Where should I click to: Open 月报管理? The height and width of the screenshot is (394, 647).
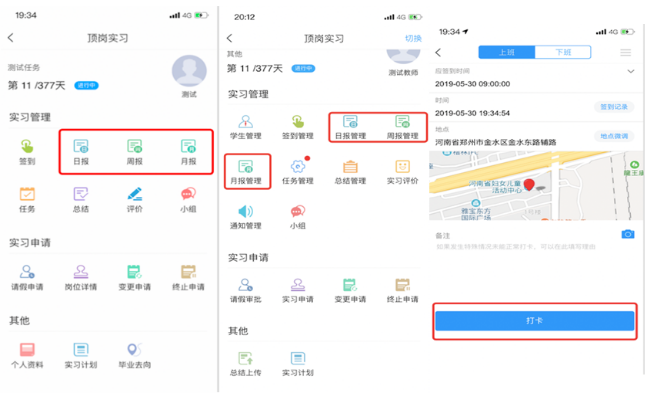click(x=246, y=172)
